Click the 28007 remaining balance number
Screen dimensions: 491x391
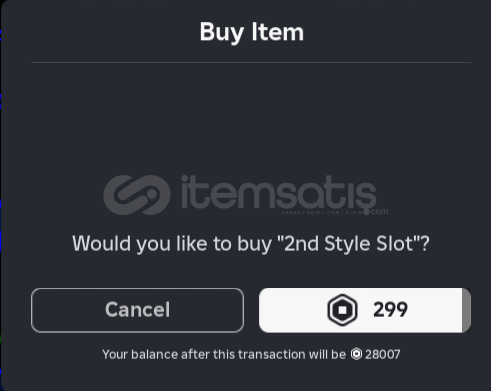[x=383, y=354]
